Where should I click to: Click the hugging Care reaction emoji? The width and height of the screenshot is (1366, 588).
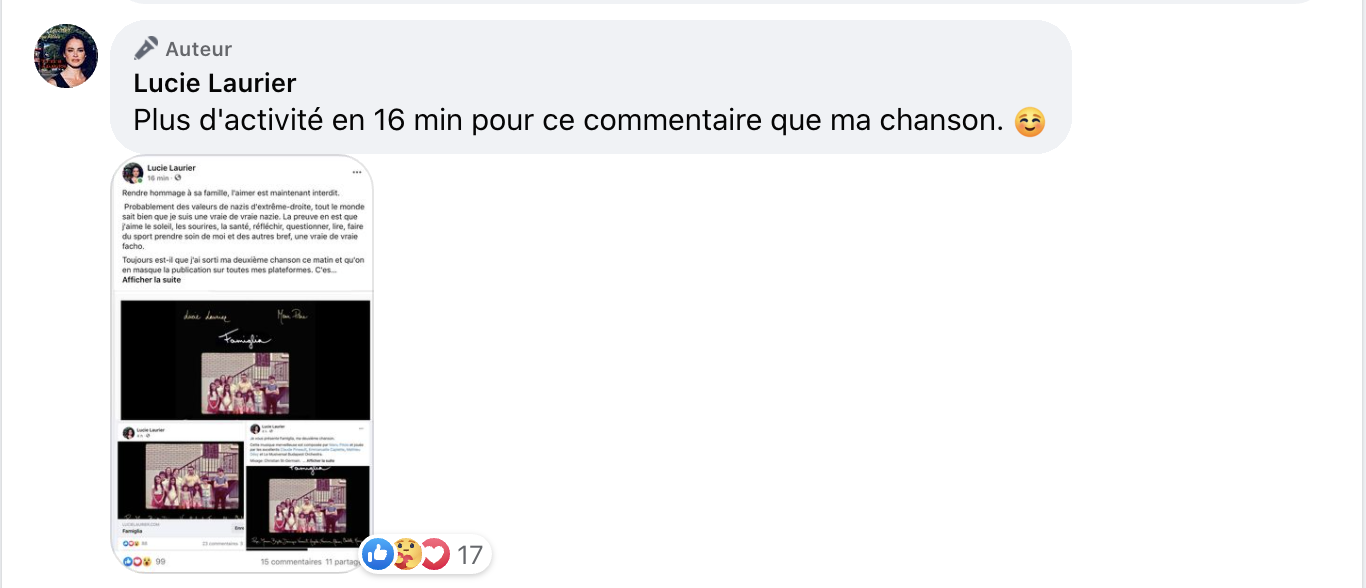[406, 553]
